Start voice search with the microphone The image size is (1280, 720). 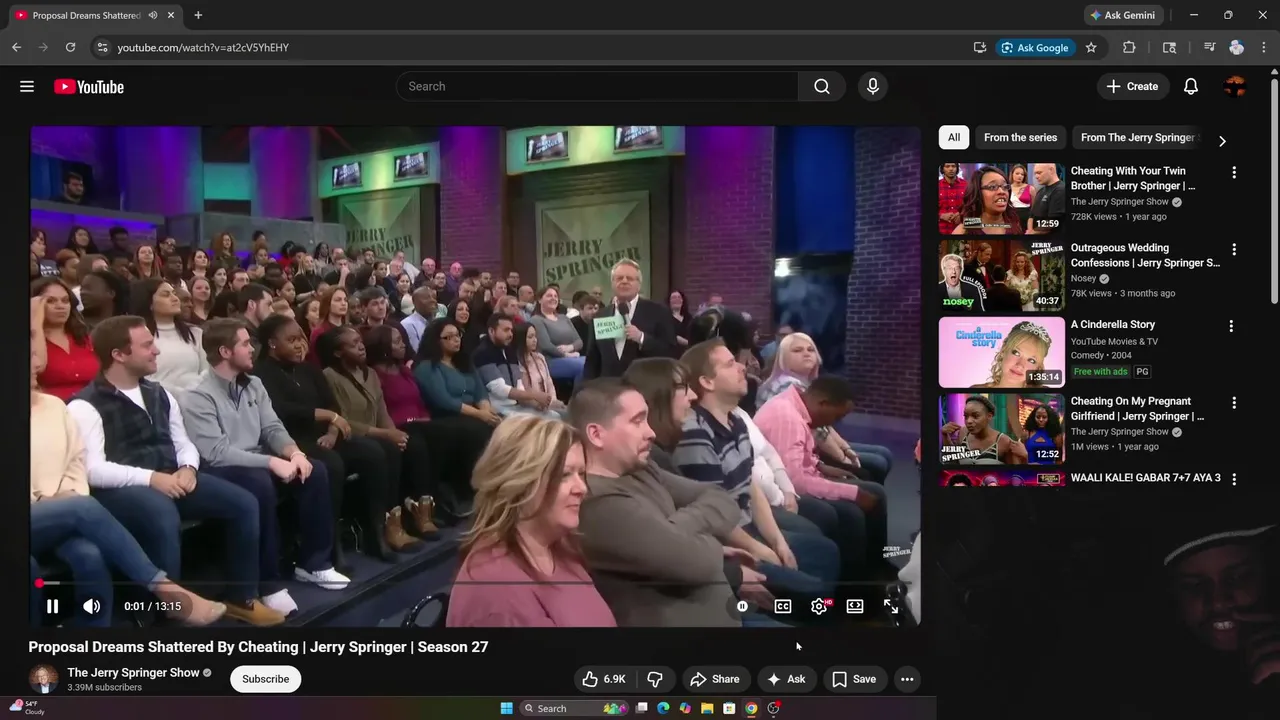pyautogui.click(x=873, y=87)
